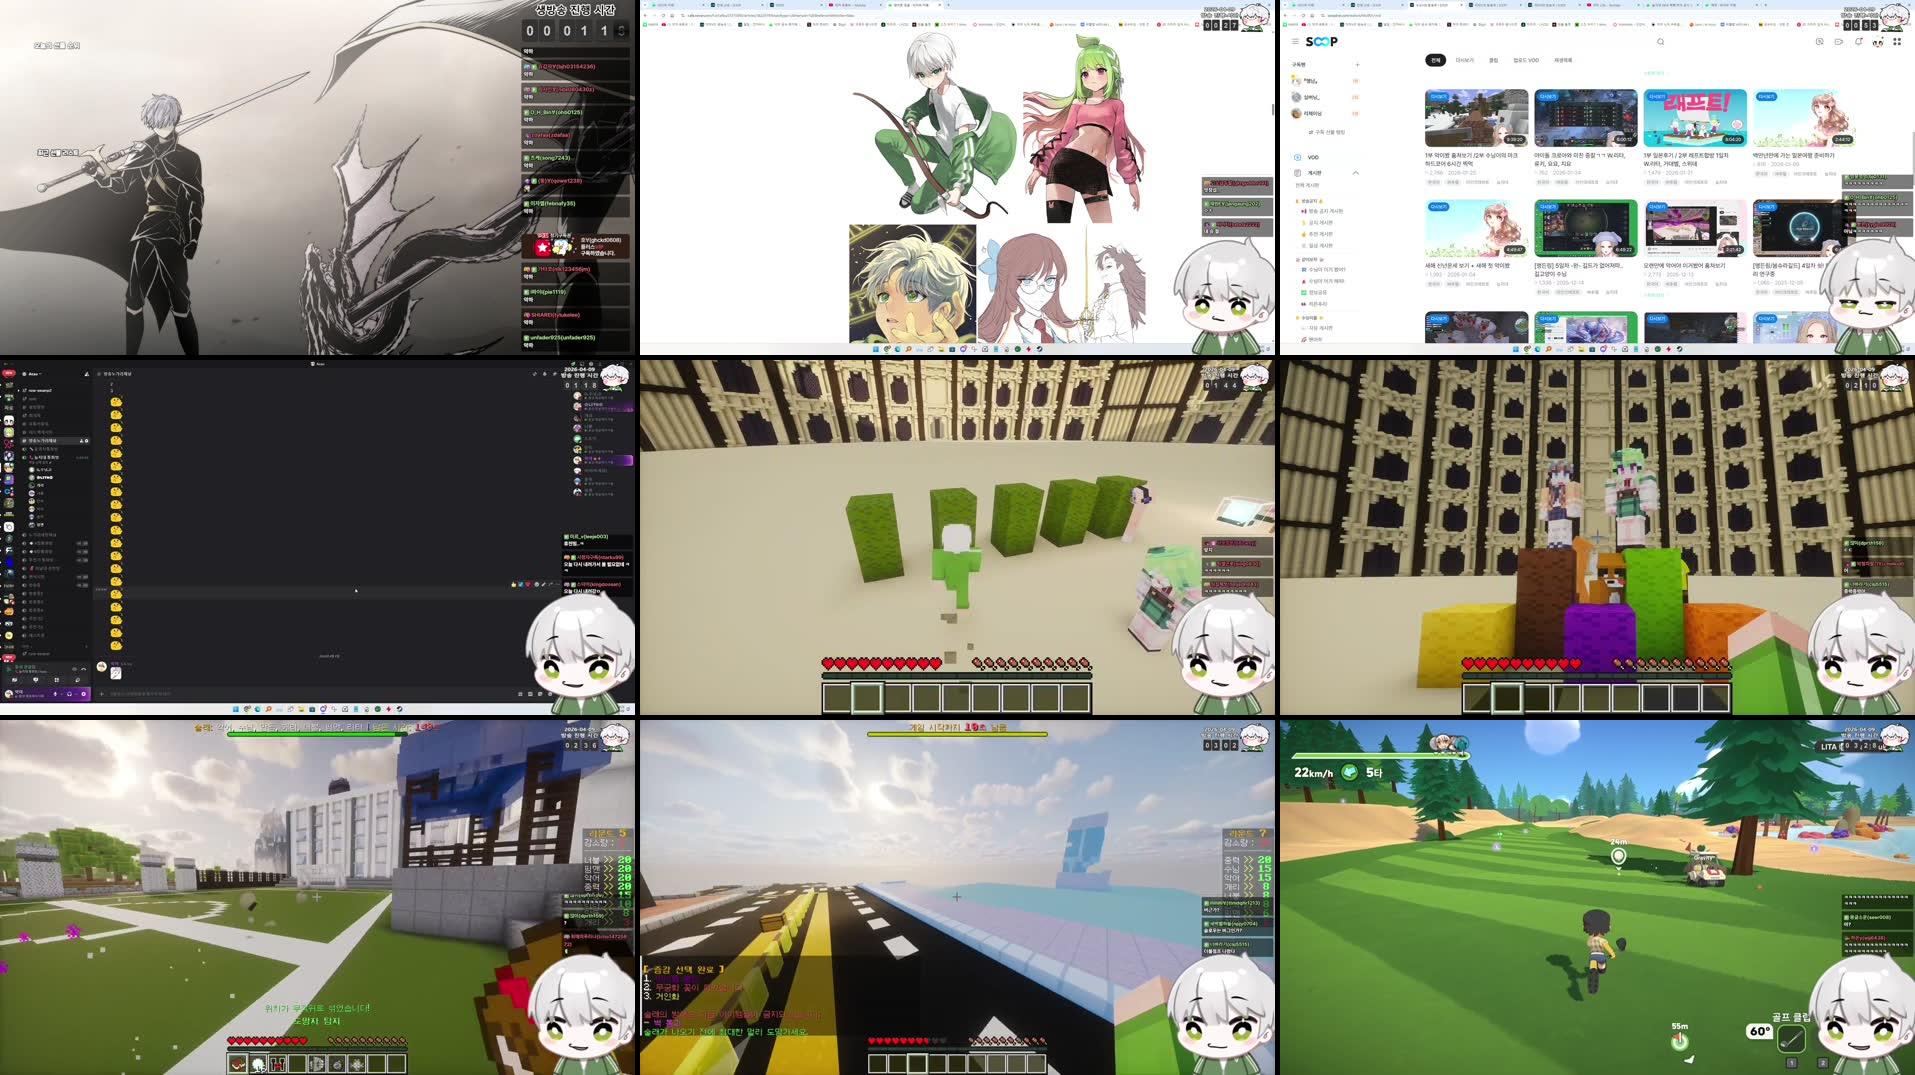Switch to the 클립 tab on SOOP
The height and width of the screenshot is (1075, 1915).
coord(1492,60)
